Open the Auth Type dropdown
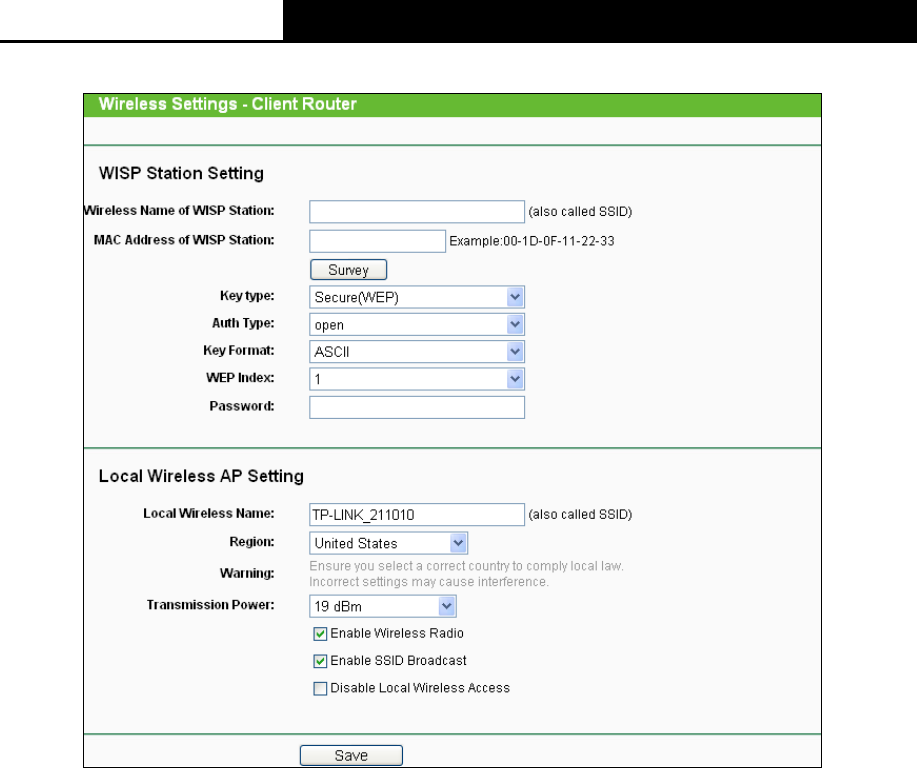This screenshot has height=768, width=917. click(416, 325)
